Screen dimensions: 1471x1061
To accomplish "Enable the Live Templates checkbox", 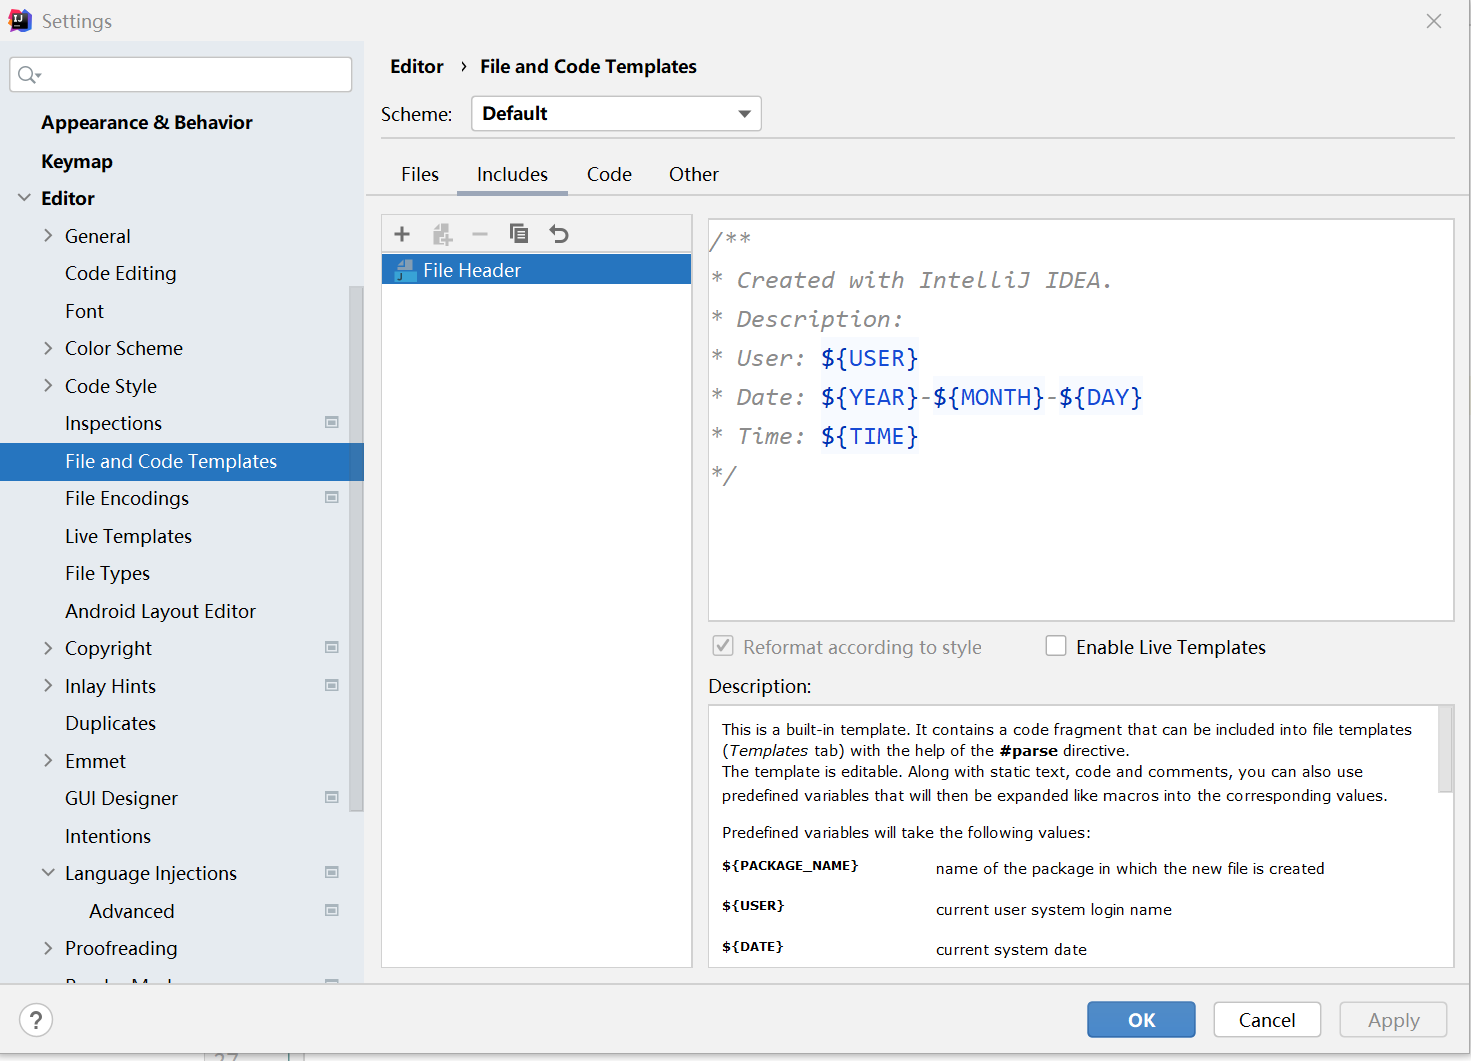I will point(1056,646).
